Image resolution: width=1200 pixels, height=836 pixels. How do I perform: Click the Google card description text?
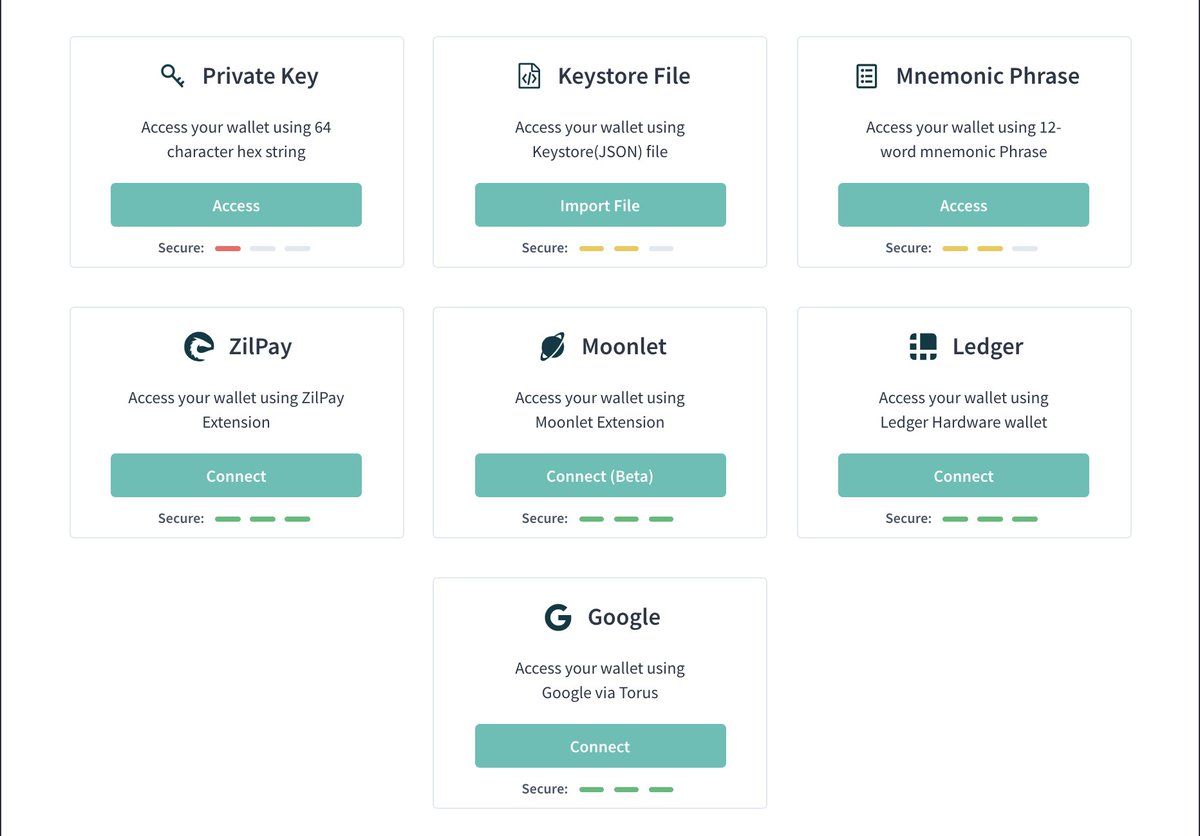600,680
